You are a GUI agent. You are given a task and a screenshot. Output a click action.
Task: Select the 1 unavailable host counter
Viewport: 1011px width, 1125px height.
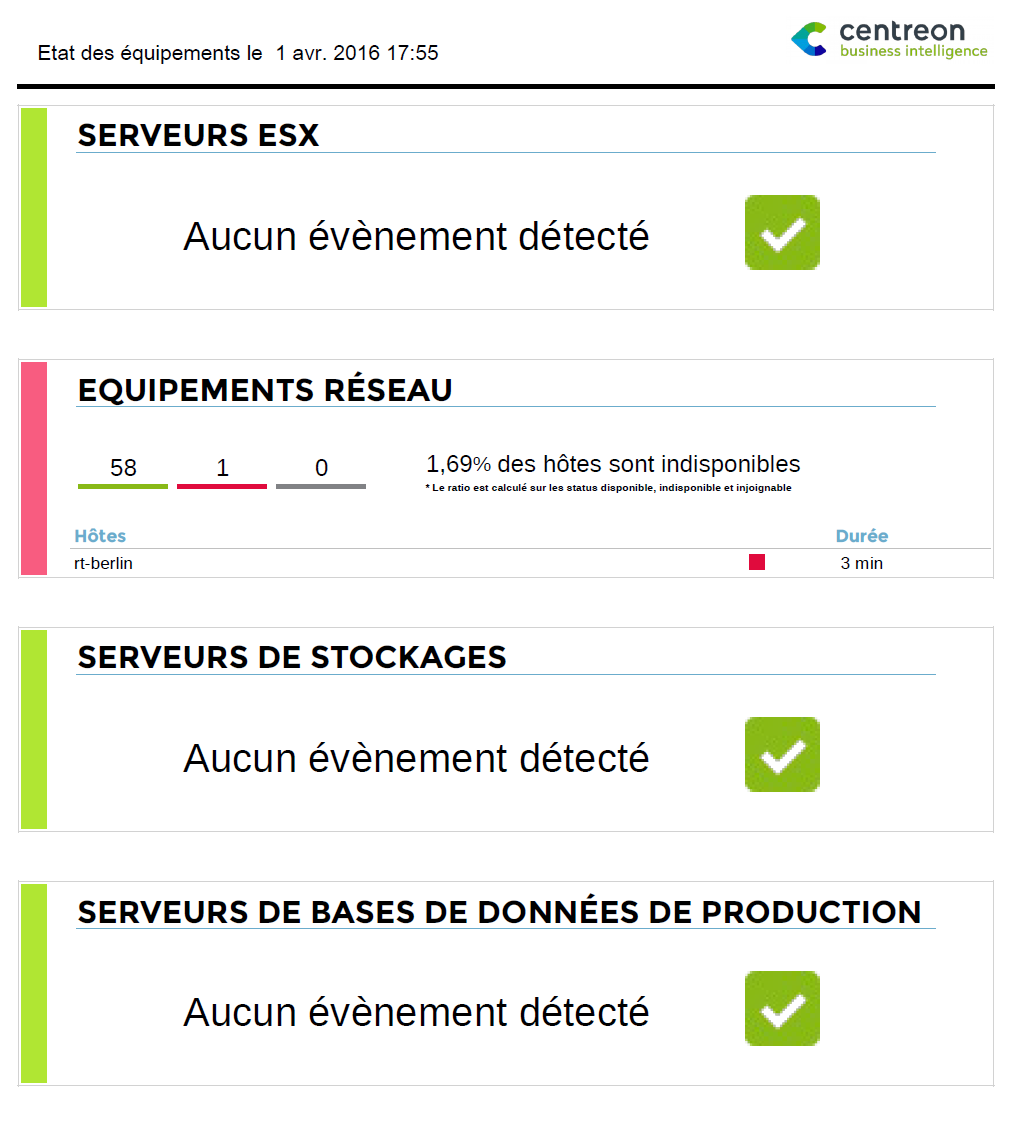pos(222,469)
